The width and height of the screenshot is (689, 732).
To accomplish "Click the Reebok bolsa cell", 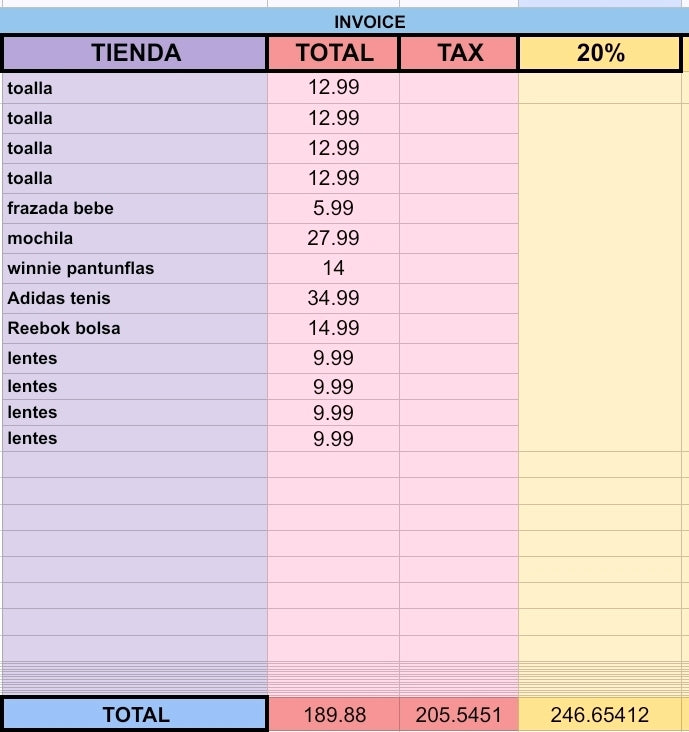I will tap(135, 328).
